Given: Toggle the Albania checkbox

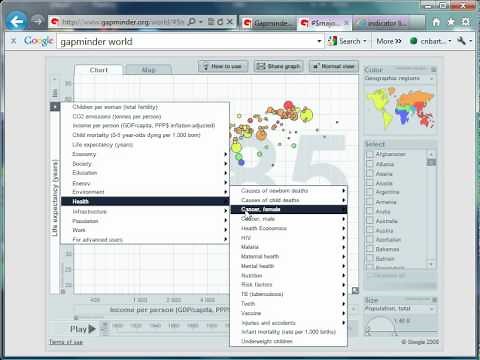Looking at the screenshot, I should 370,164.
